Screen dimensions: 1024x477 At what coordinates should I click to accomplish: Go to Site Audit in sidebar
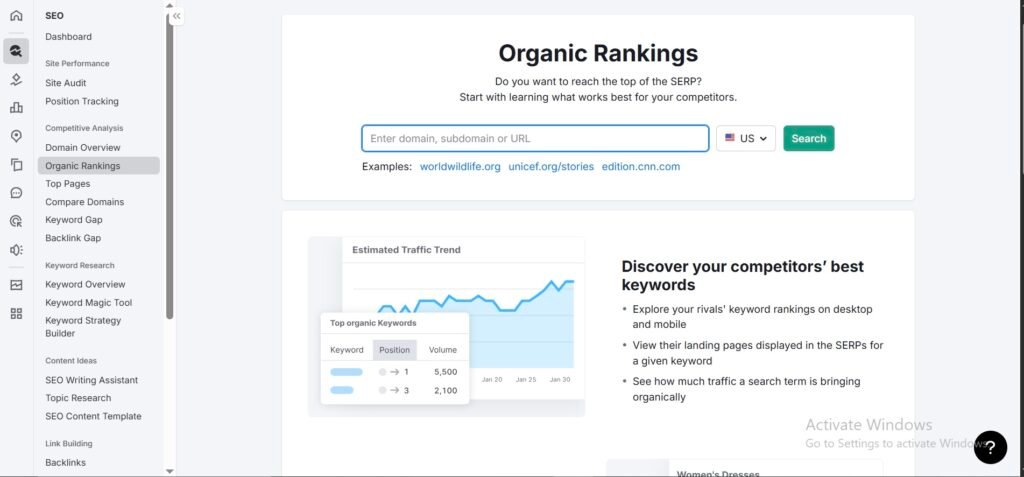coord(66,83)
